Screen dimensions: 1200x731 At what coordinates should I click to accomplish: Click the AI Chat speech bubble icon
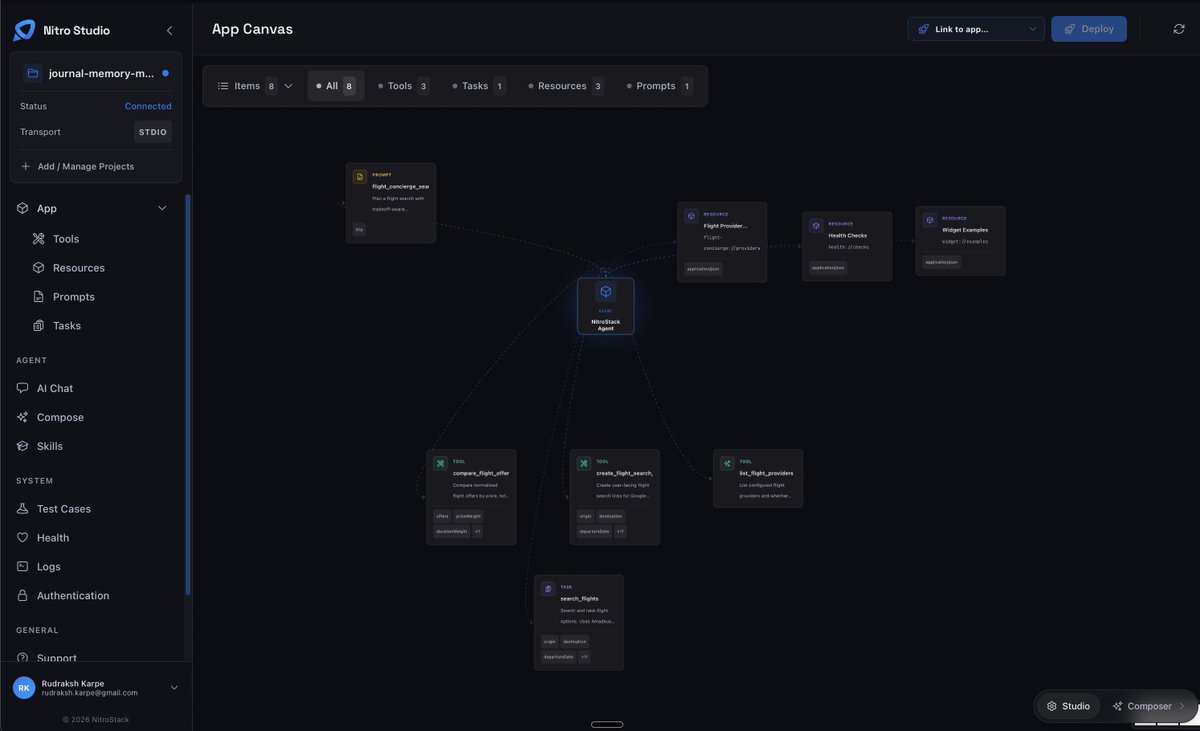[x=23, y=388]
